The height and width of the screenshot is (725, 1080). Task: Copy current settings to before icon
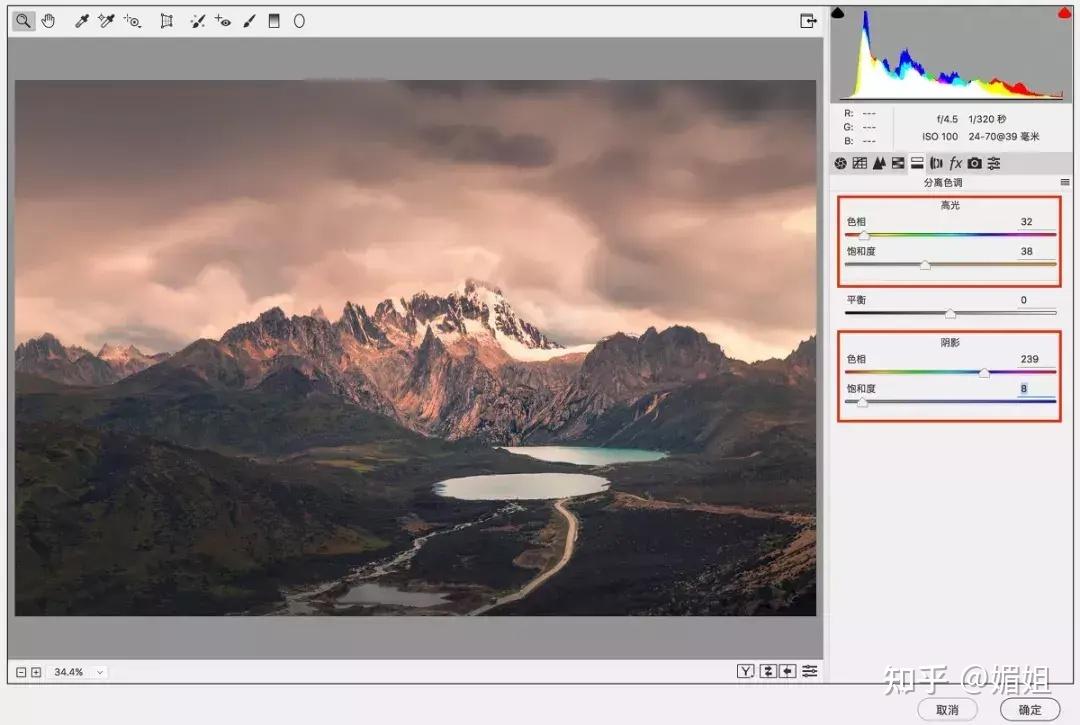click(788, 671)
